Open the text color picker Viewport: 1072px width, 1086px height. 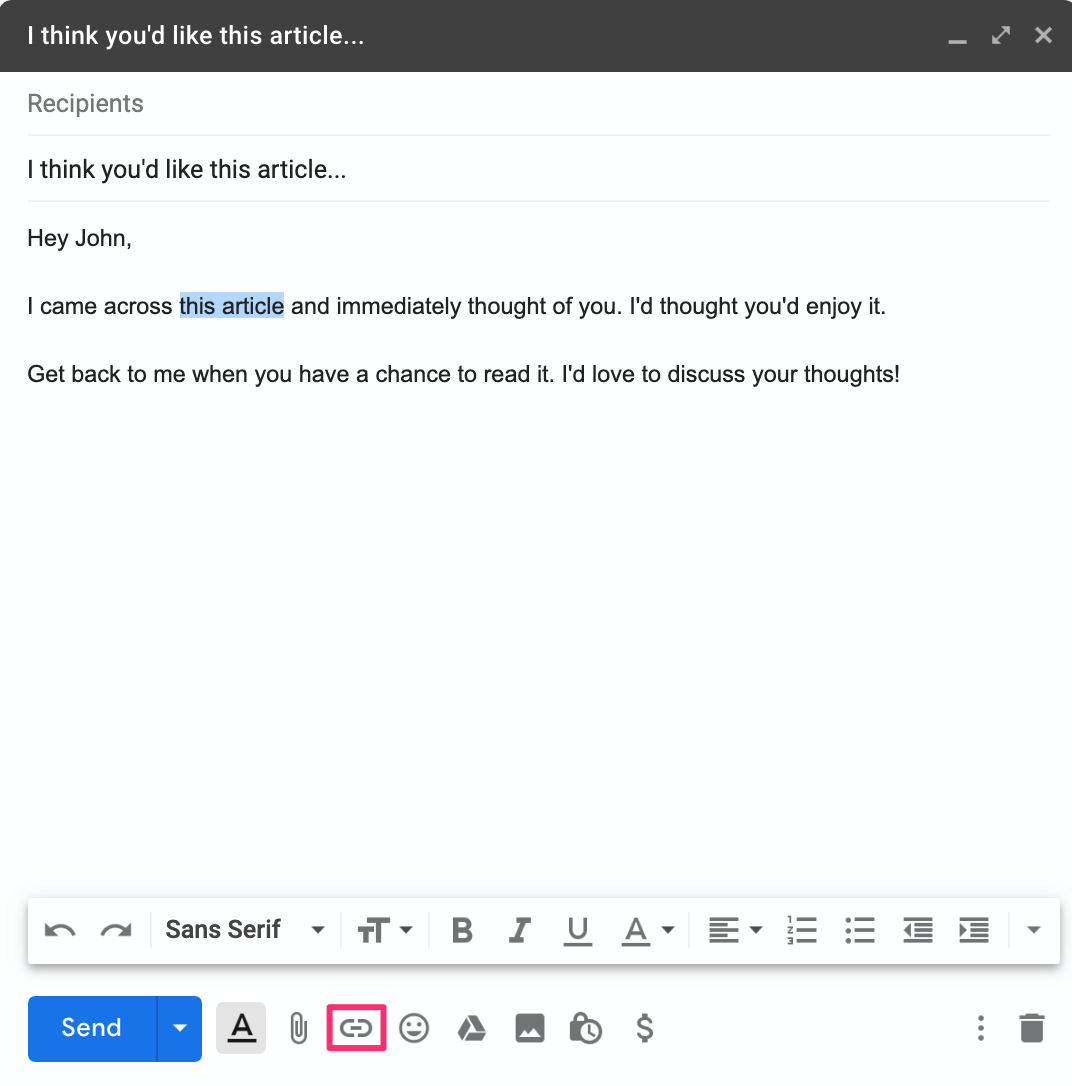(x=648, y=930)
